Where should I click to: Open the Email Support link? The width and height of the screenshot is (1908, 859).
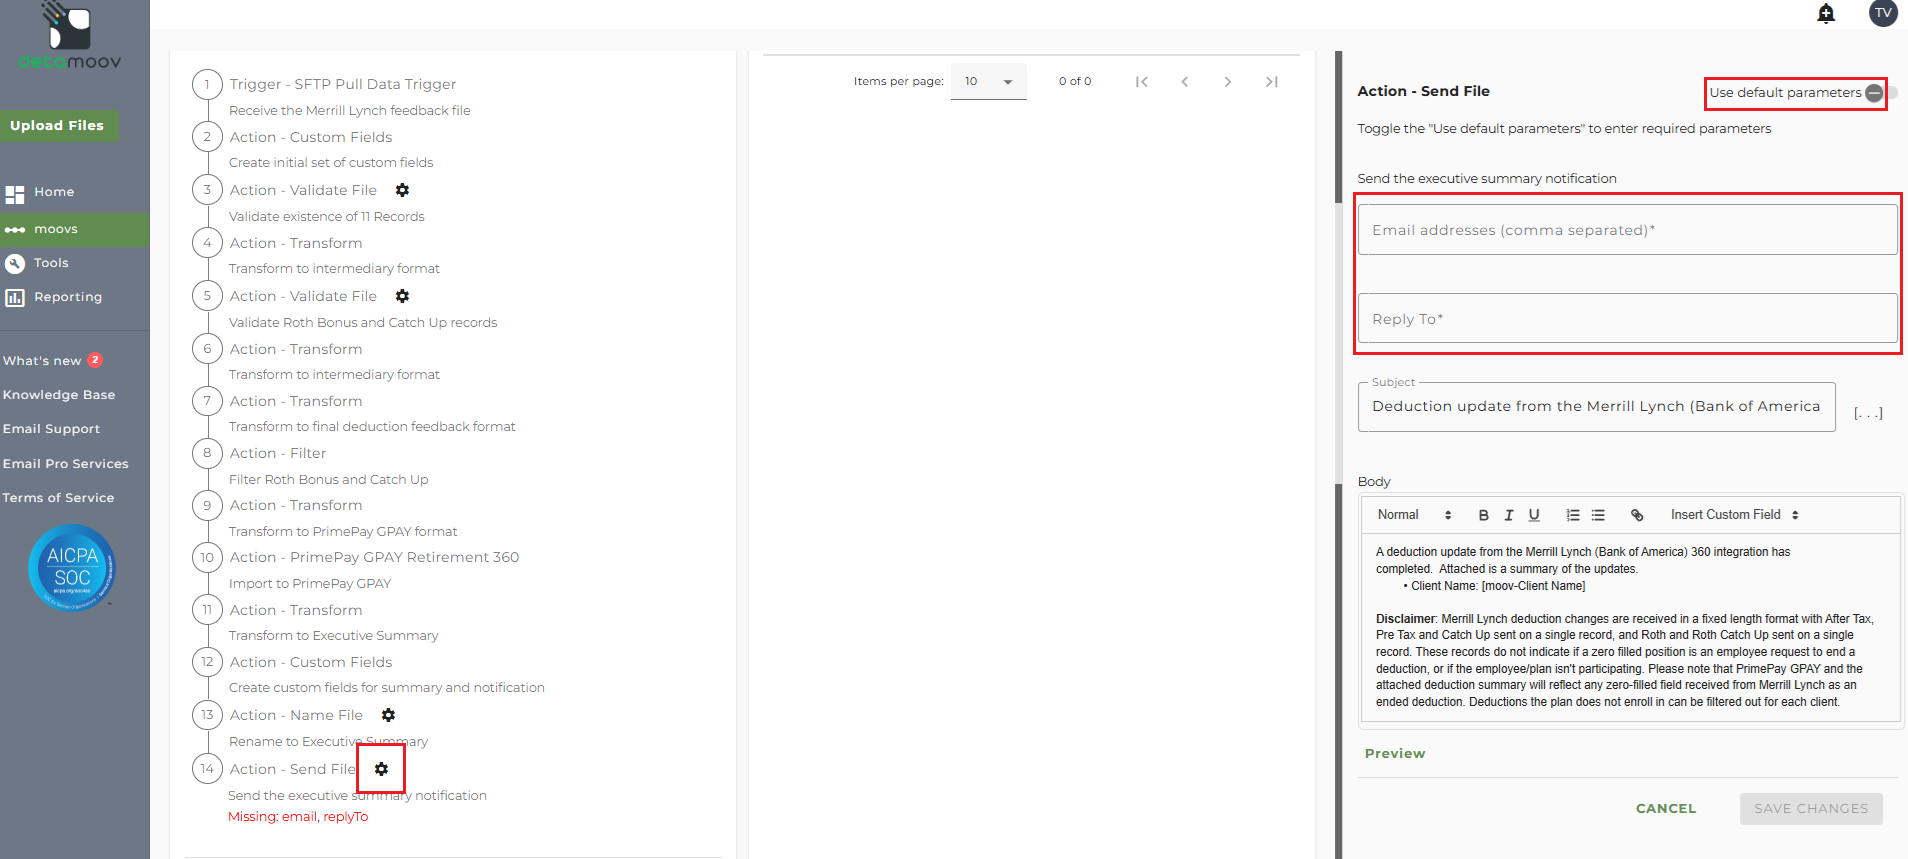pyautogui.click(x=51, y=429)
